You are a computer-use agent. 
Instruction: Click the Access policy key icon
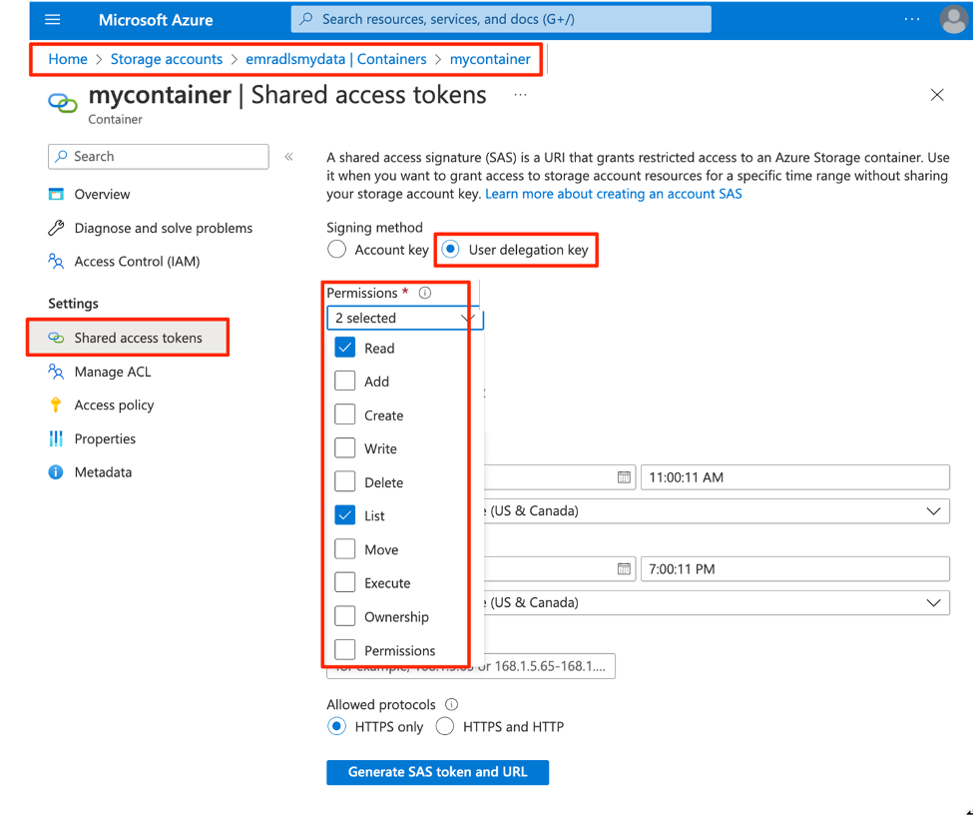55,405
